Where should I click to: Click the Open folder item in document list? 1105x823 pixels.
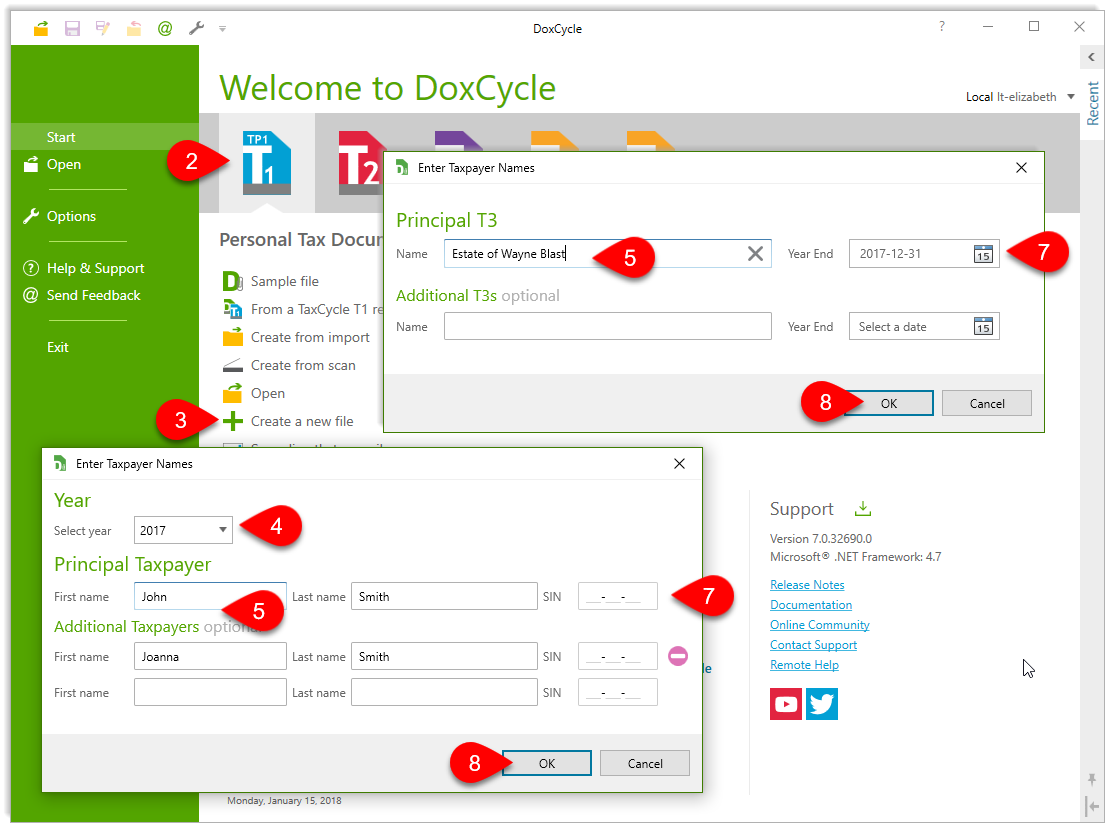268,393
